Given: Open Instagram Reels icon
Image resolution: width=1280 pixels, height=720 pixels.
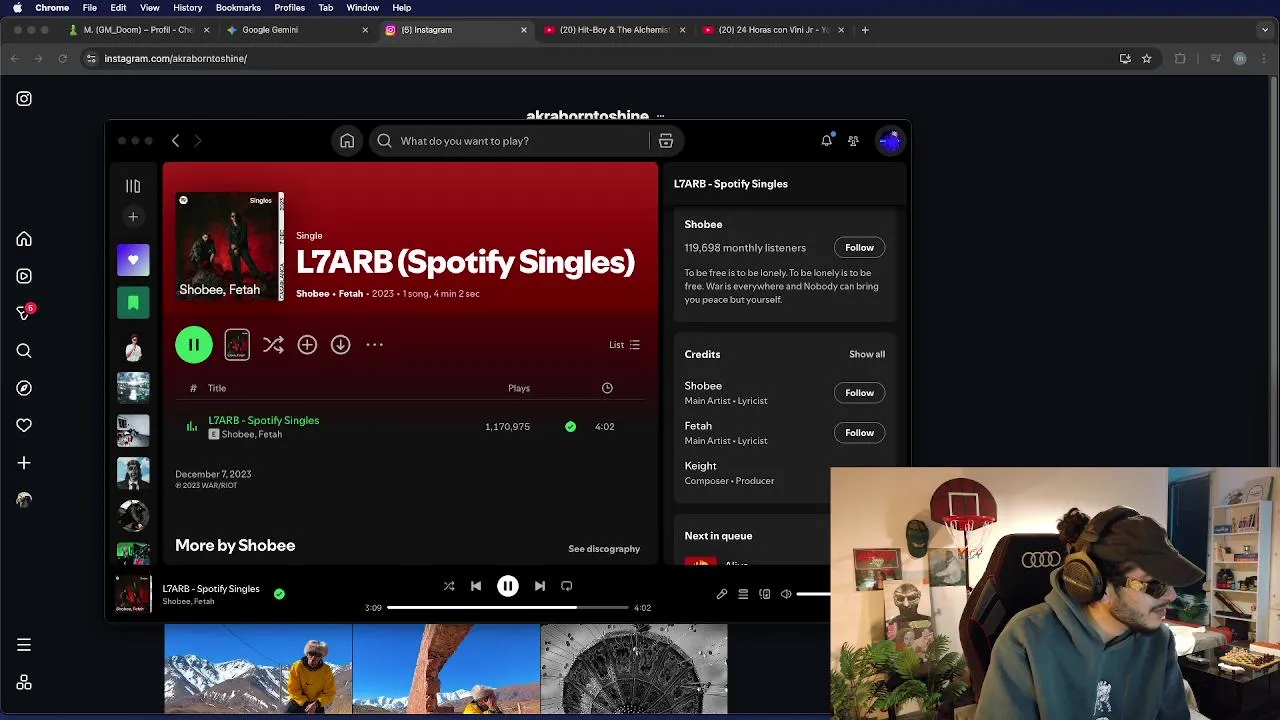Looking at the screenshot, I should point(24,276).
